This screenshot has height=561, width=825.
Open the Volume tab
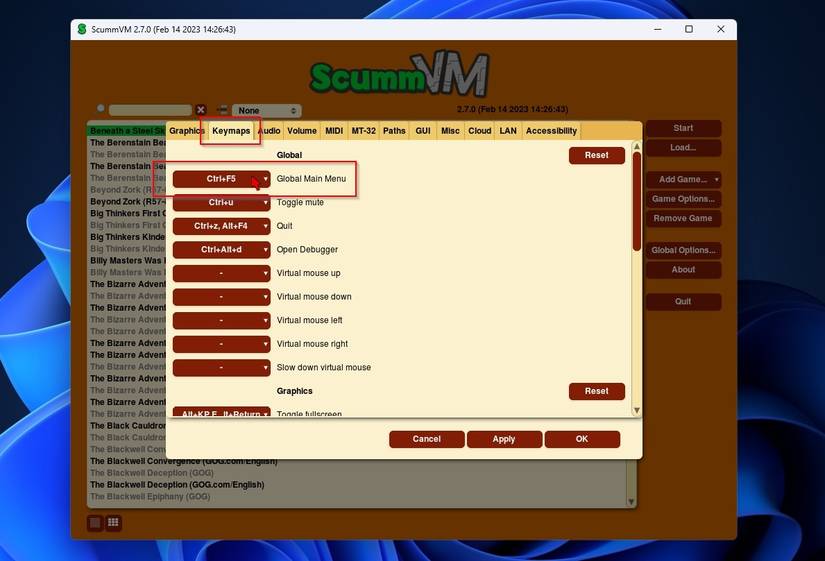click(x=301, y=131)
